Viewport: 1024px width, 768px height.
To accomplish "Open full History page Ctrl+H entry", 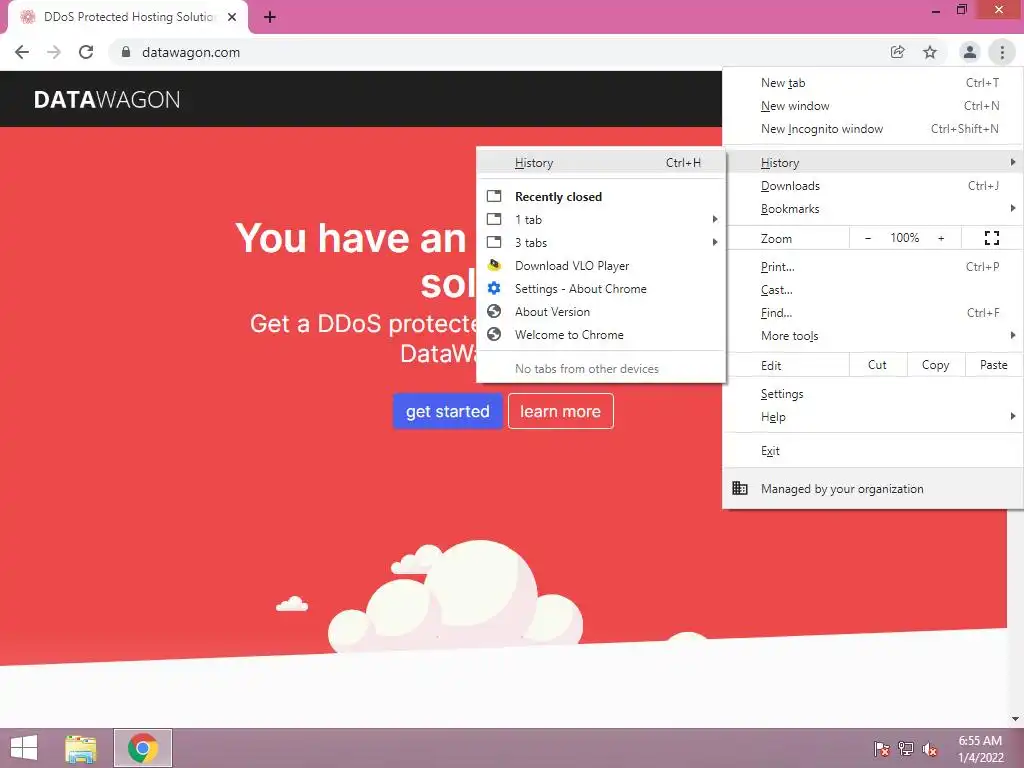I will pos(601,163).
